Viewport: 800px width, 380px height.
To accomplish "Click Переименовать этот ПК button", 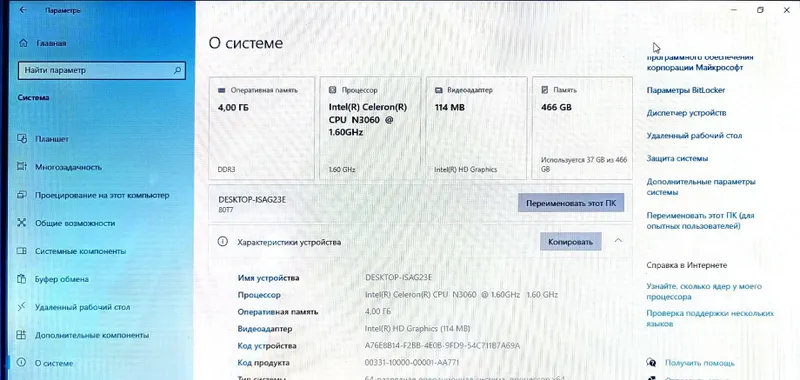I will click(571, 202).
